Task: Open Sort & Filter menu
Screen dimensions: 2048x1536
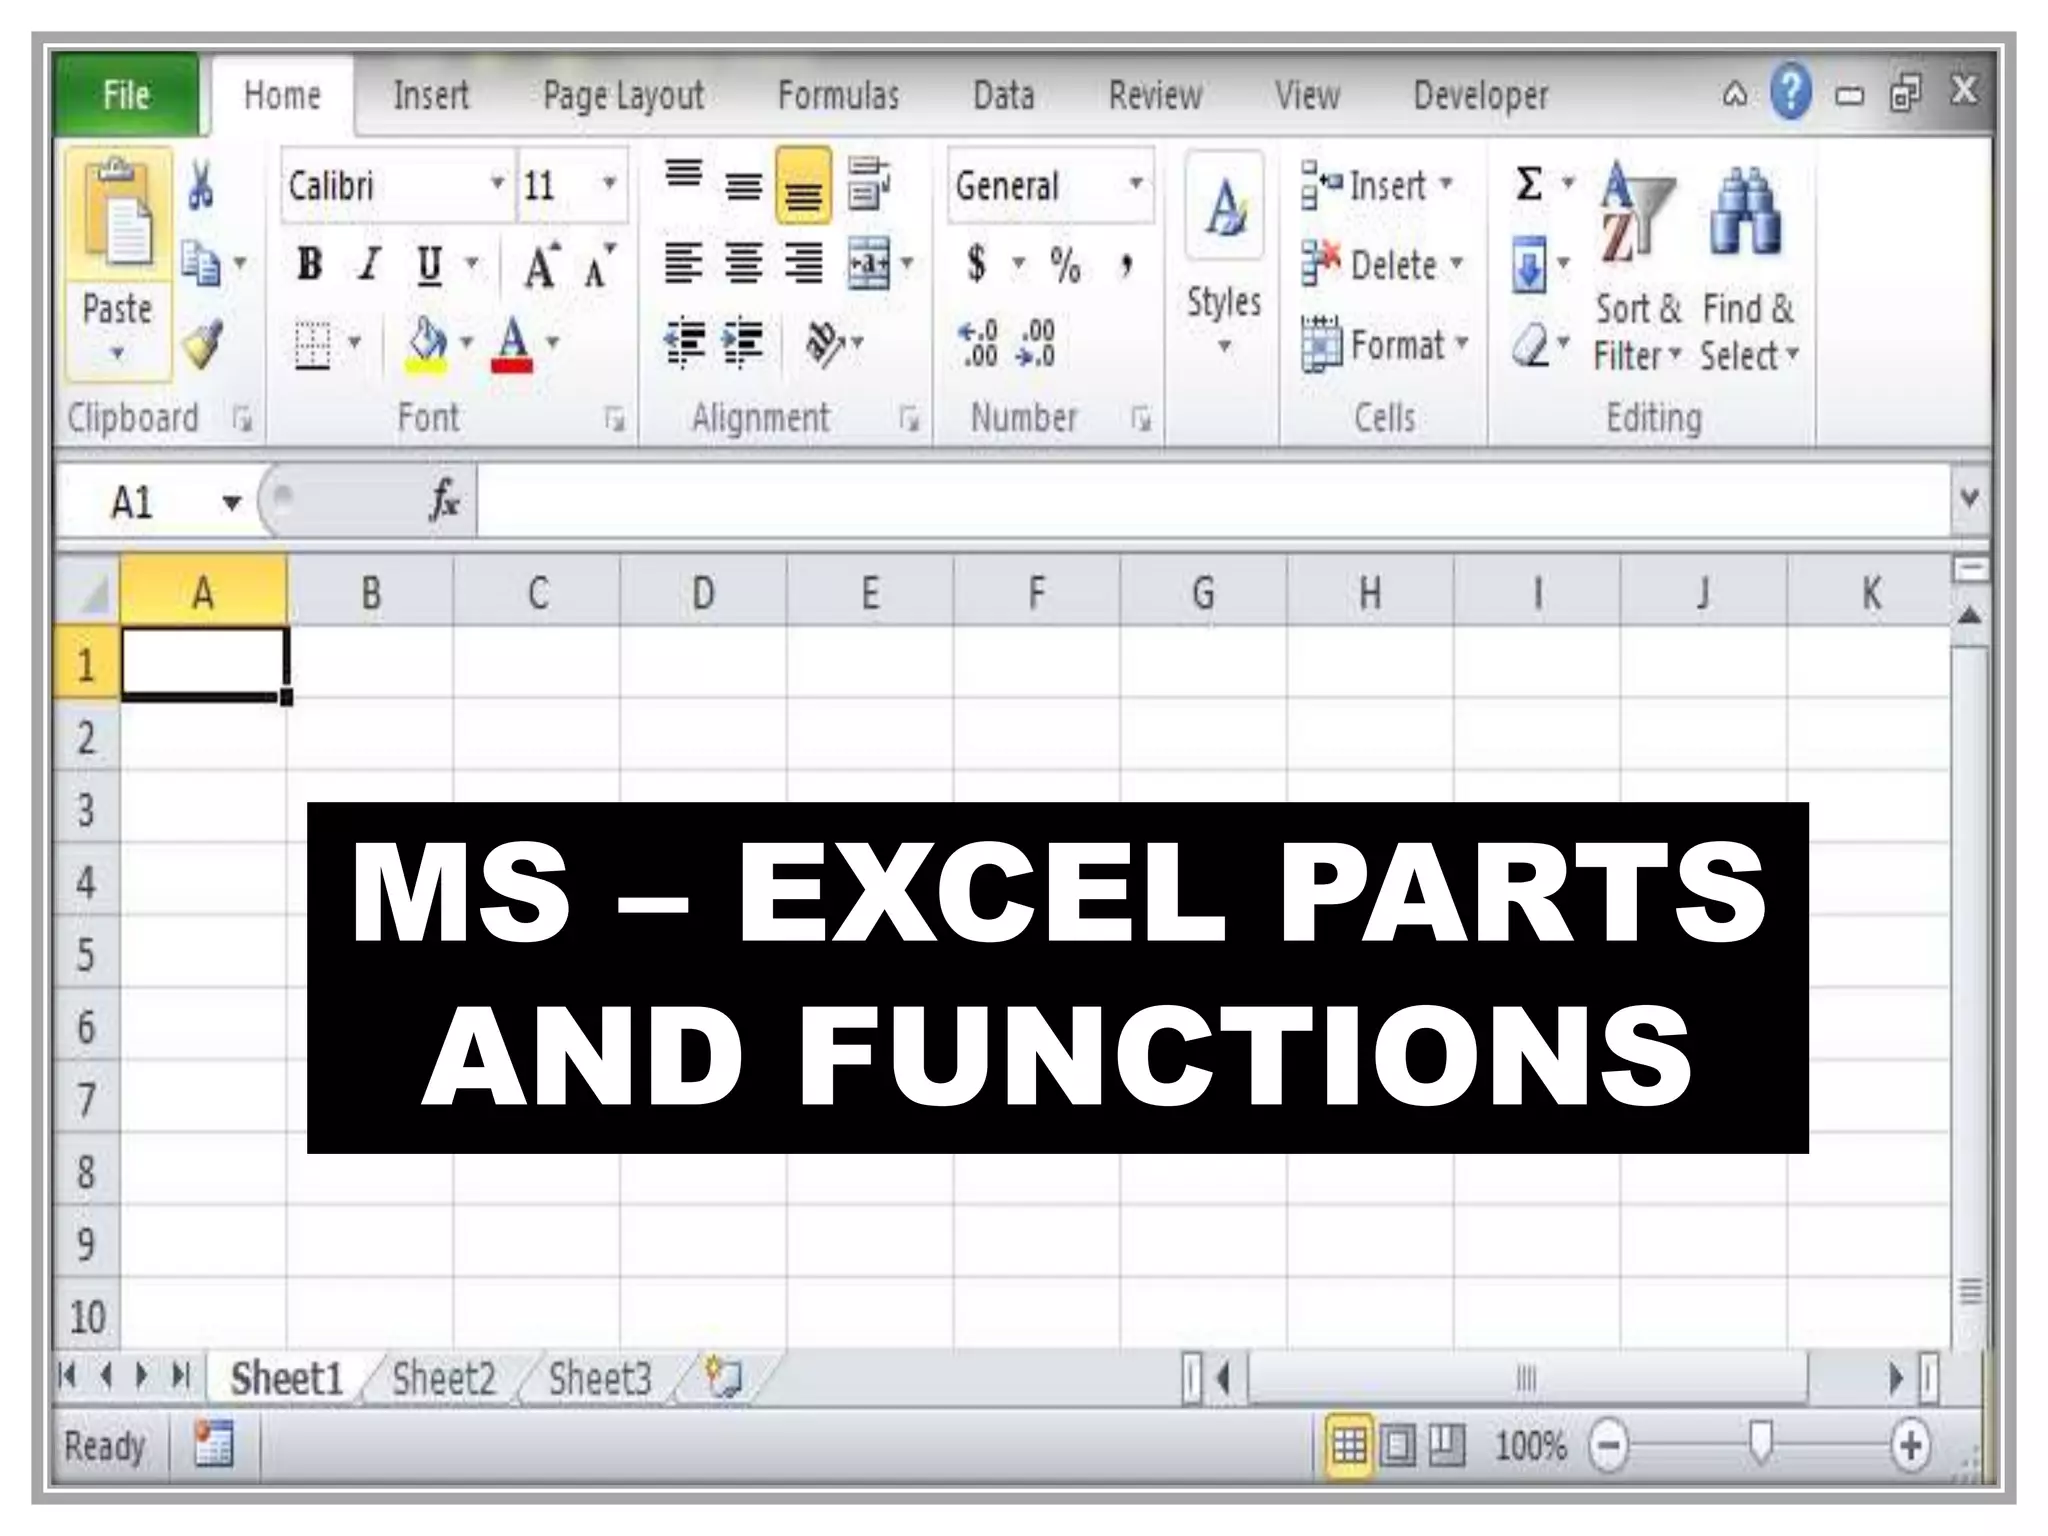Action: pyautogui.click(x=1637, y=268)
